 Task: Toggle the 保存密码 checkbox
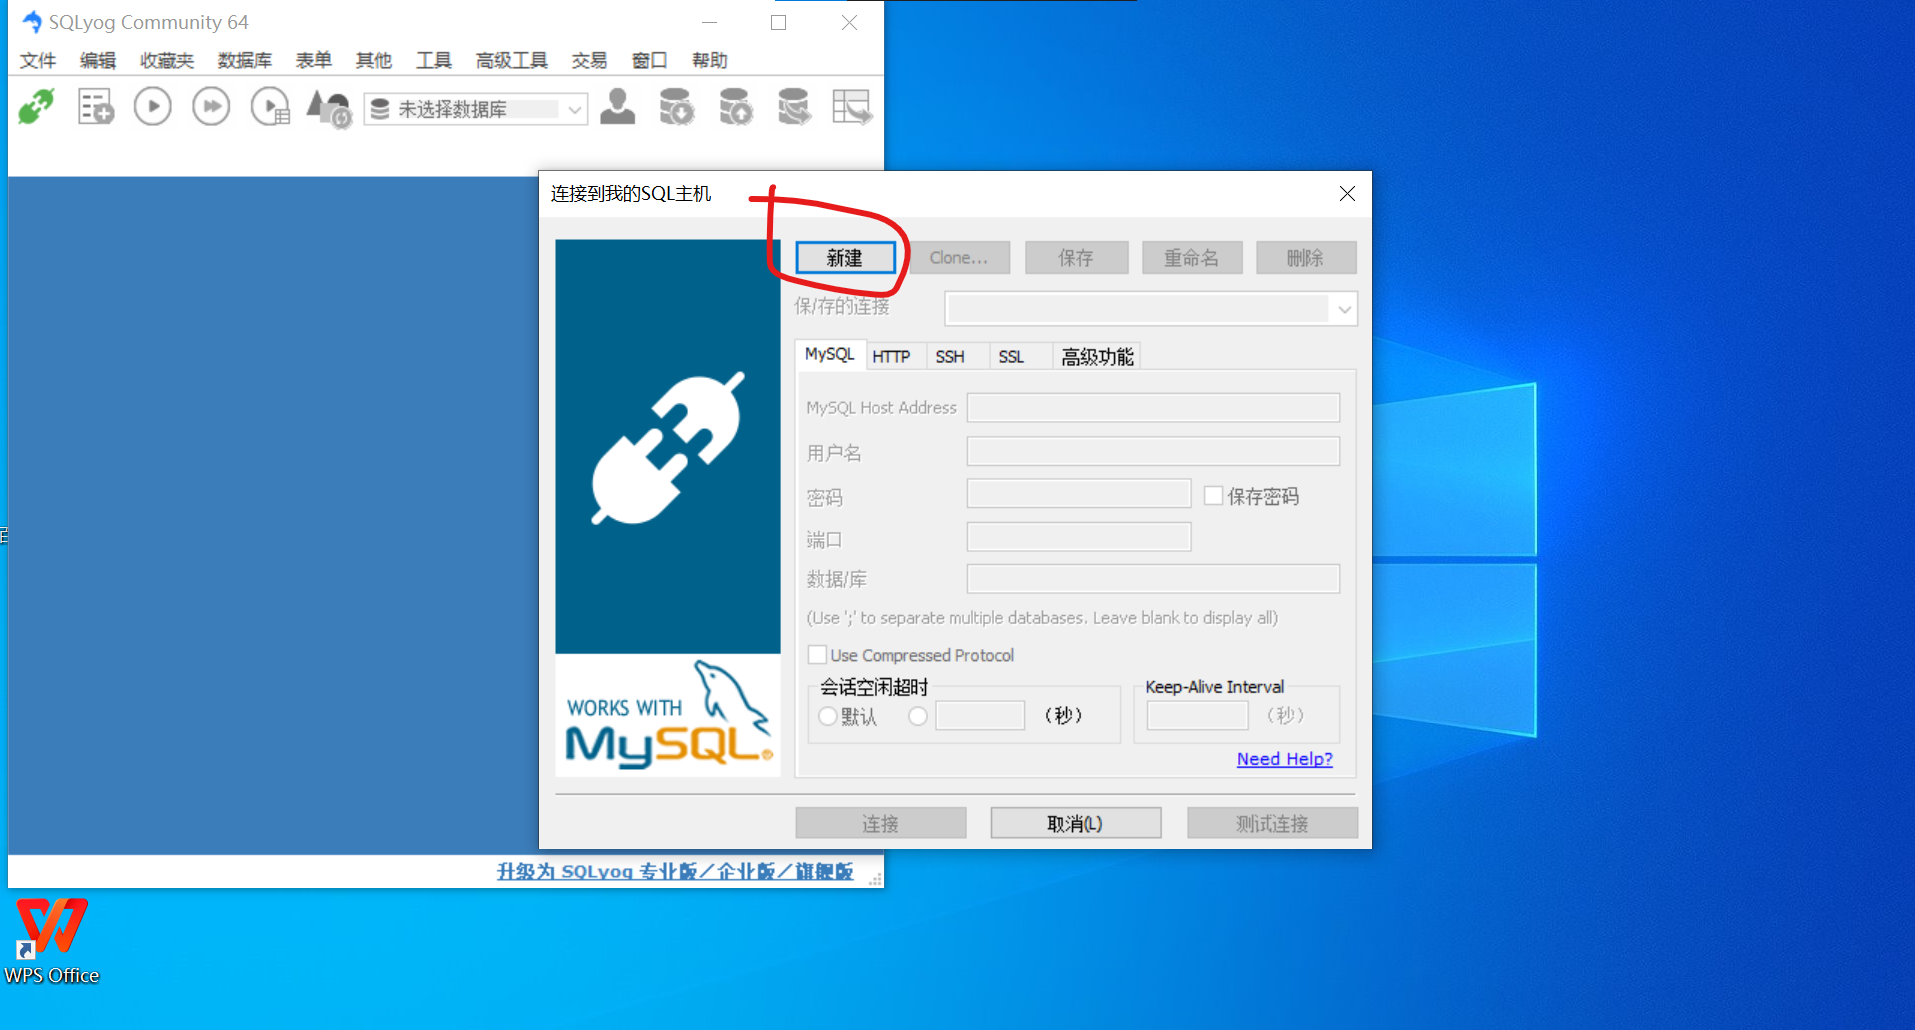(x=1214, y=496)
